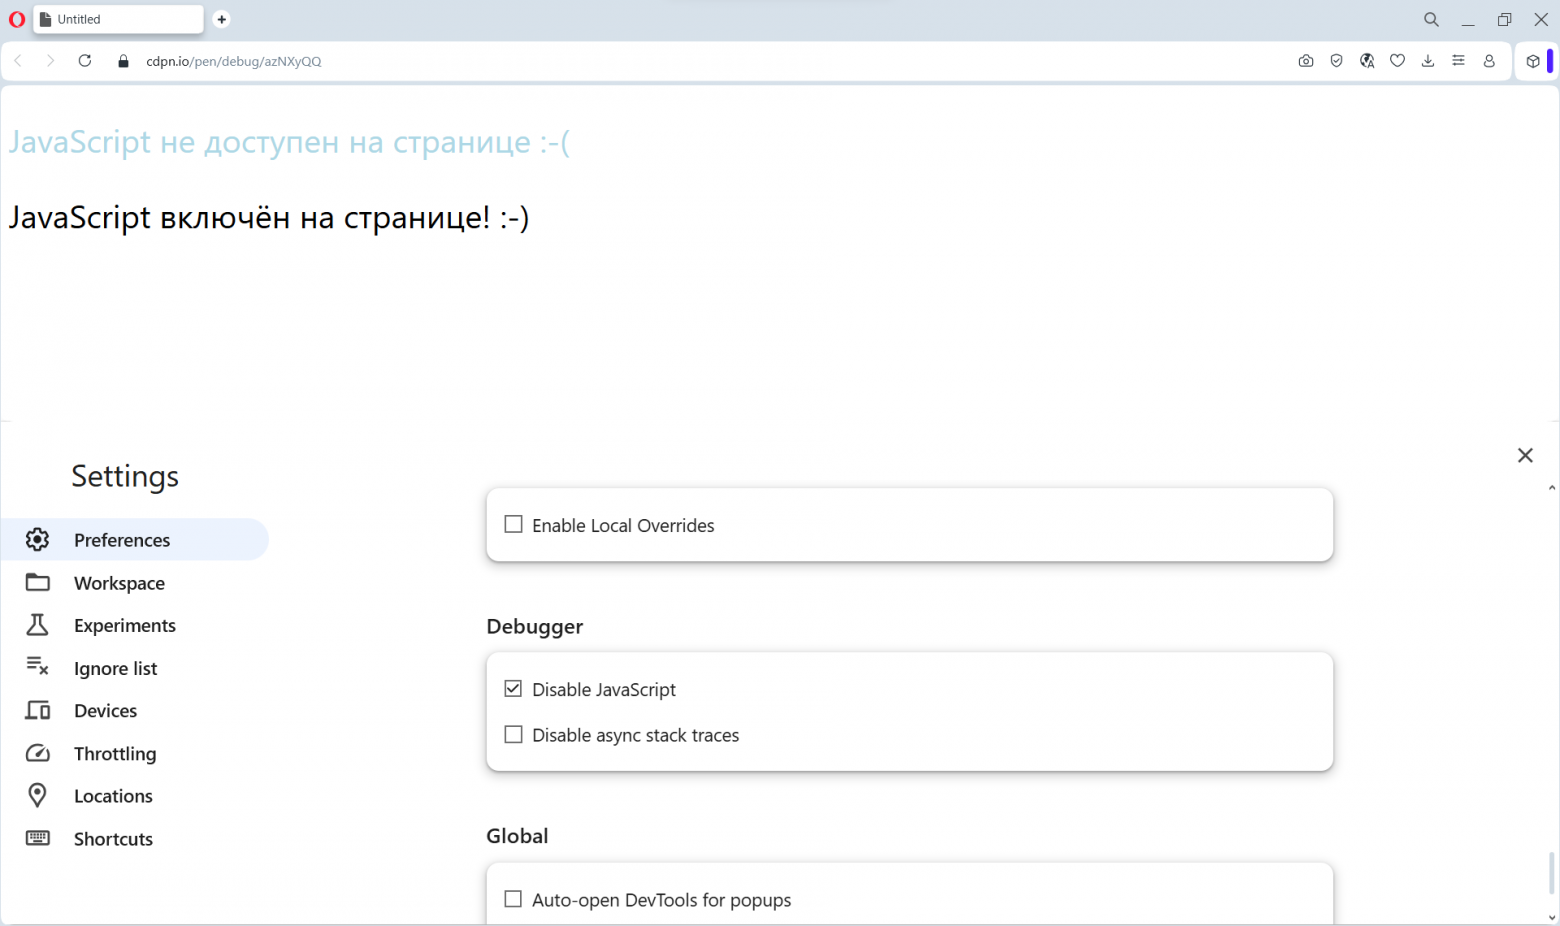Click the Locations pin icon

coord(37,795)
